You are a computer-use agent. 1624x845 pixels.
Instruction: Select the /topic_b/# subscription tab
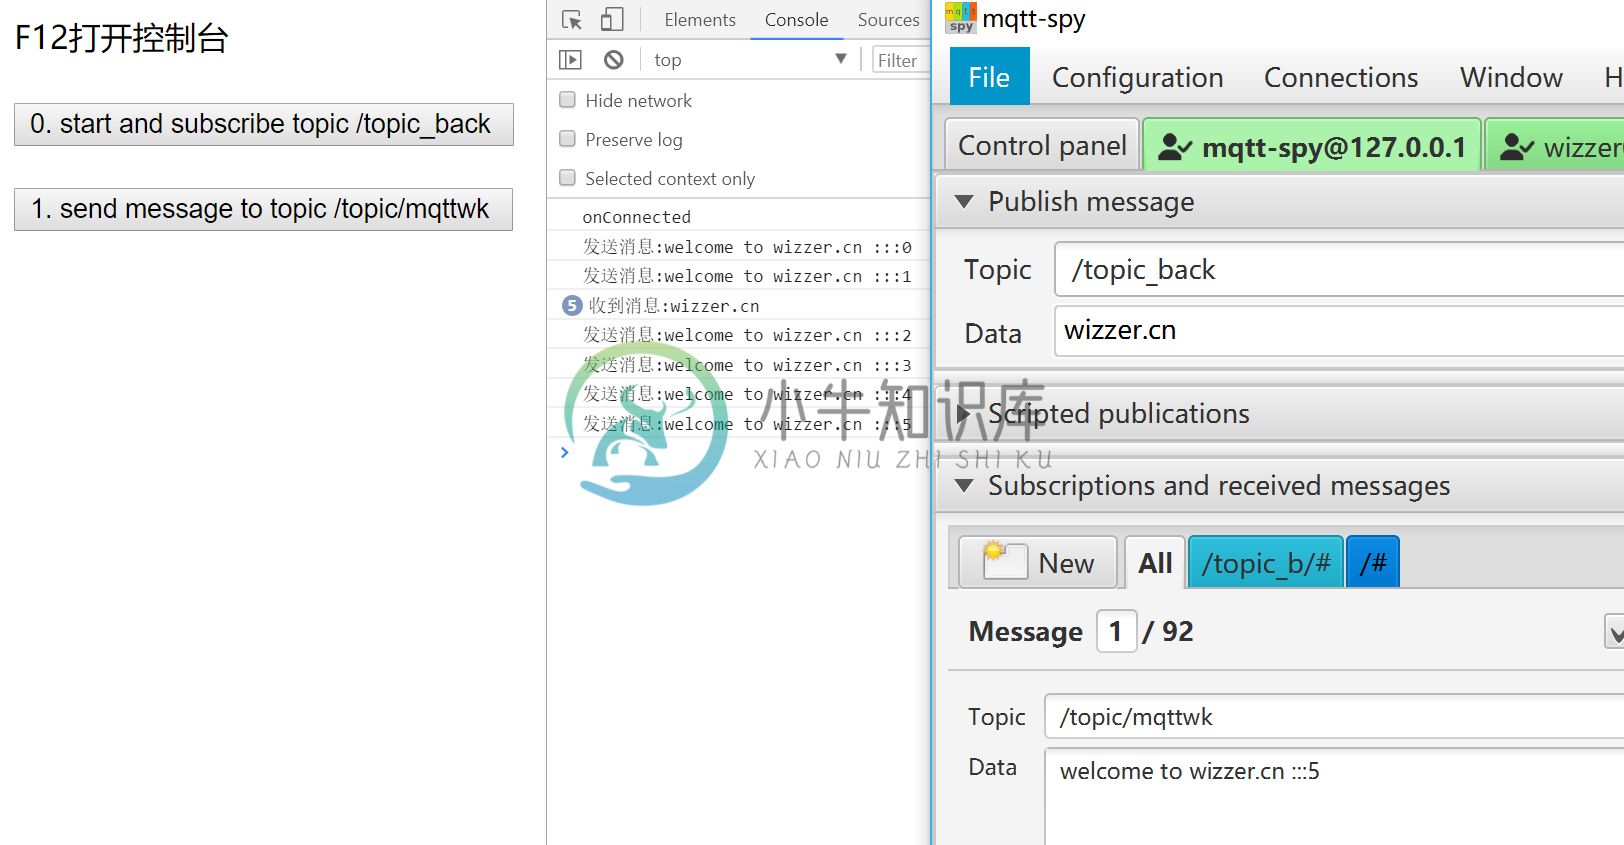(1266, 563)
